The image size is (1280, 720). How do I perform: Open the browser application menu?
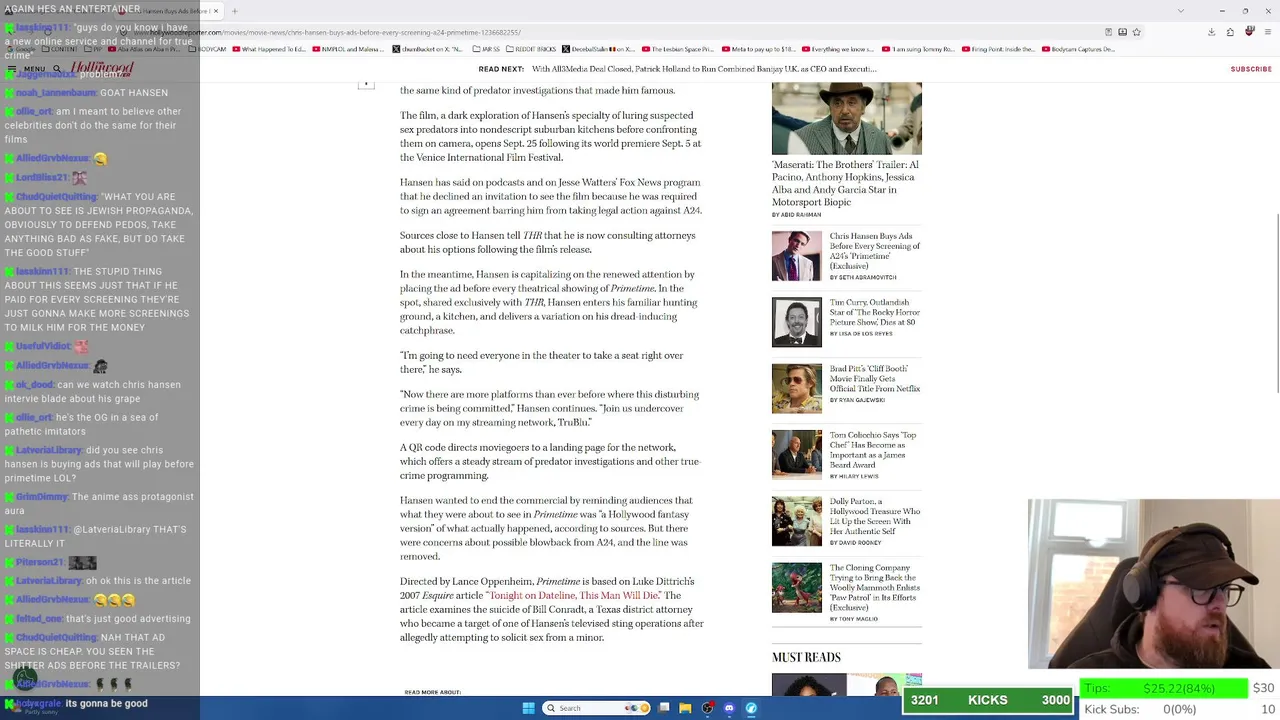(1268, 32)
